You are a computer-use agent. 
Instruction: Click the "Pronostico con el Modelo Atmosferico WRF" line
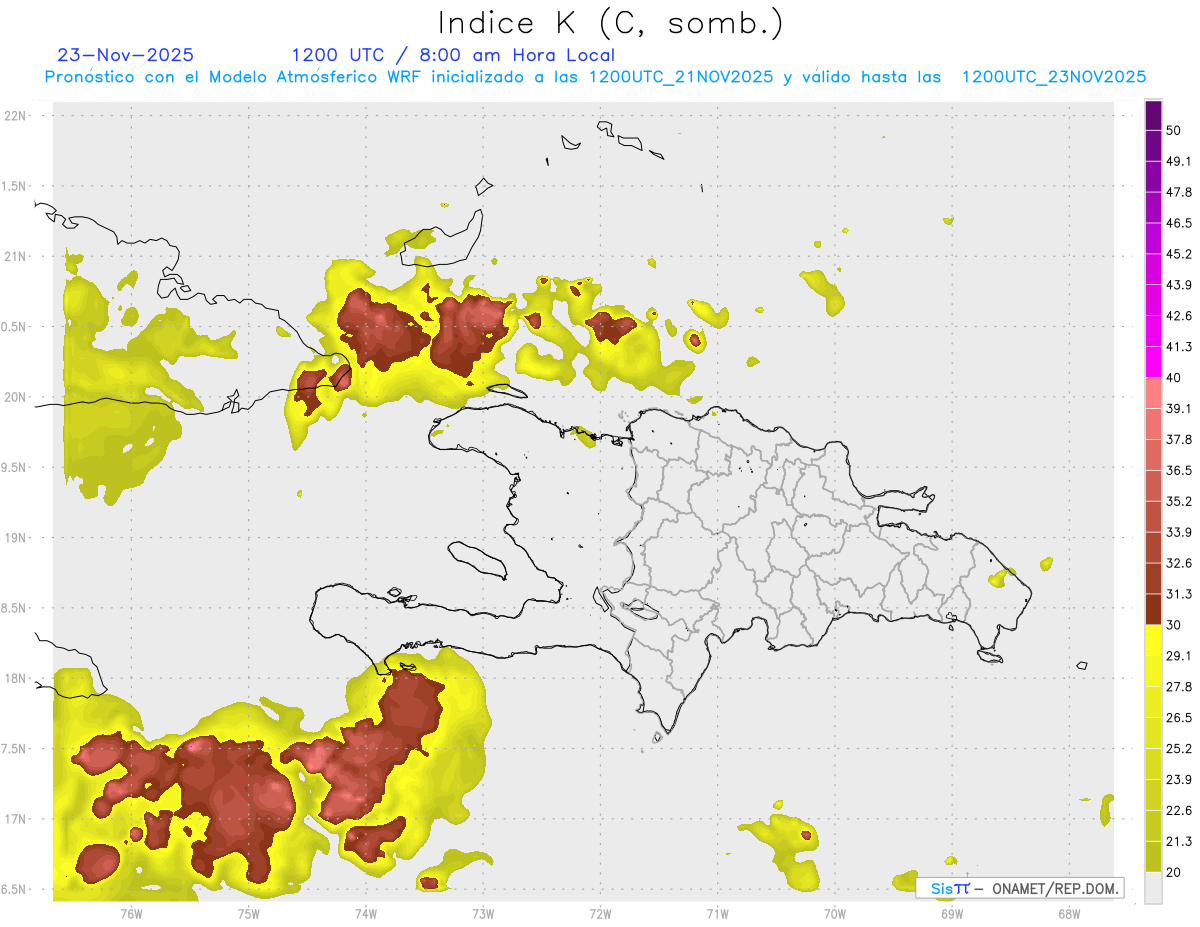pos(595,77)
